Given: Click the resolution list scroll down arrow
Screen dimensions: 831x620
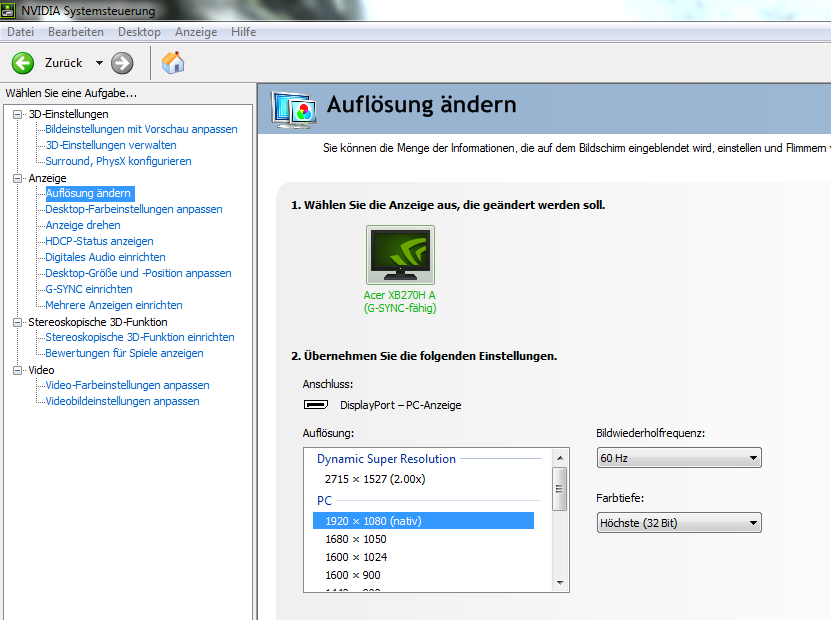Looking at the screenshot, I should click(x=560, y=583).
